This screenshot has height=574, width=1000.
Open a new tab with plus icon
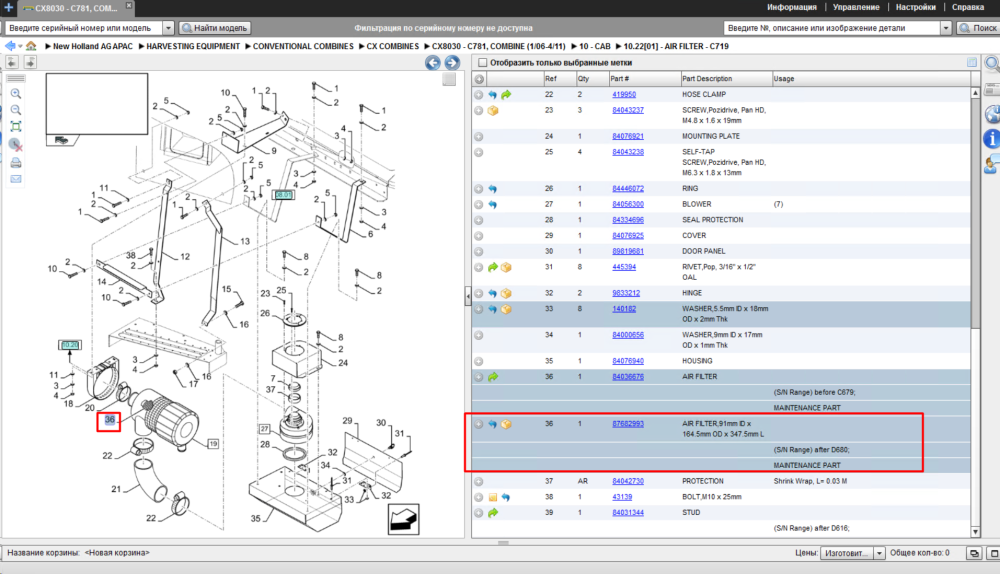point(8,8)
